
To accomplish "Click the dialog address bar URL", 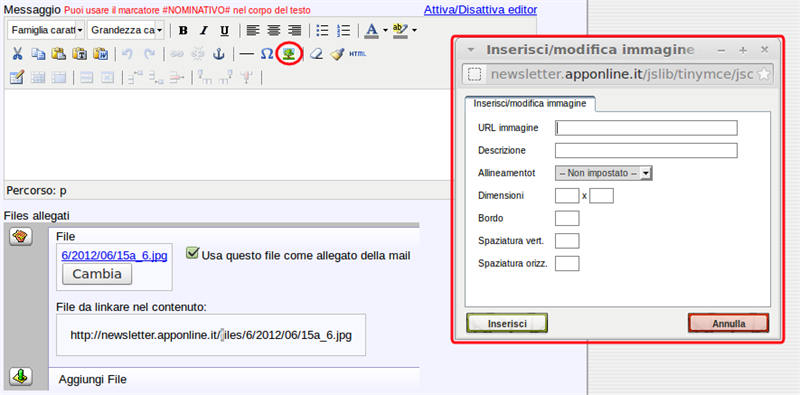I will 622,75.
